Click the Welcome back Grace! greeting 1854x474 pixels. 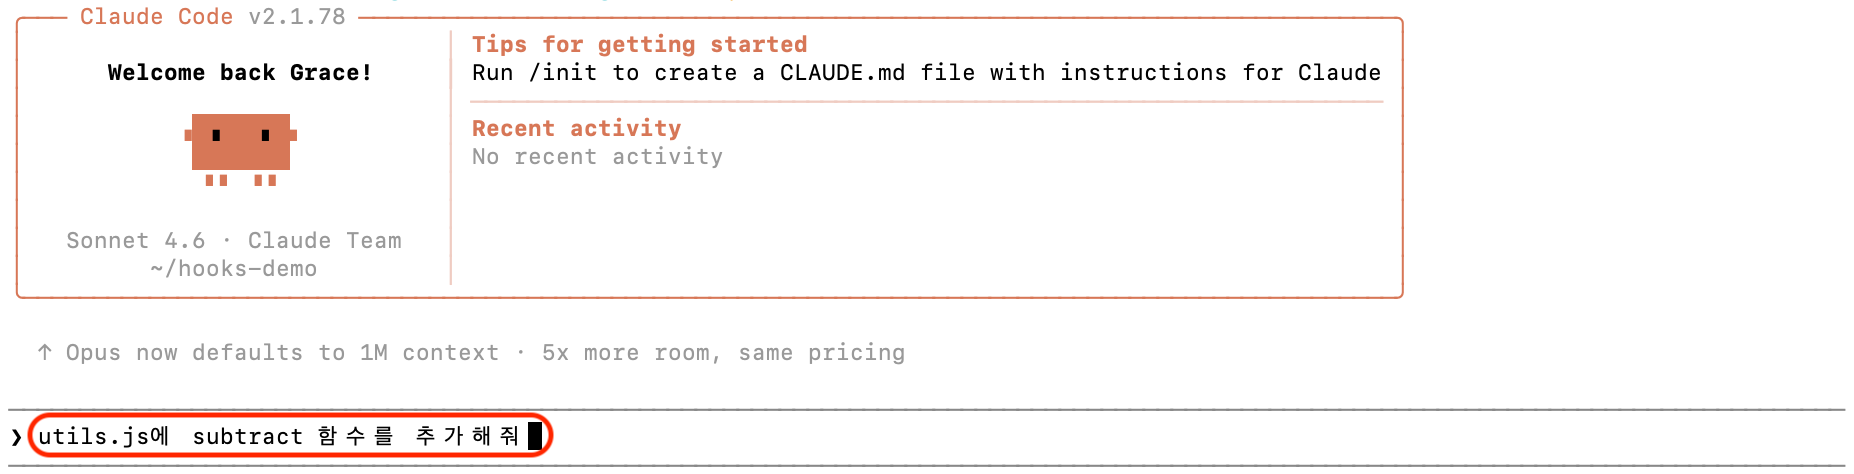(x=239, y=73)
